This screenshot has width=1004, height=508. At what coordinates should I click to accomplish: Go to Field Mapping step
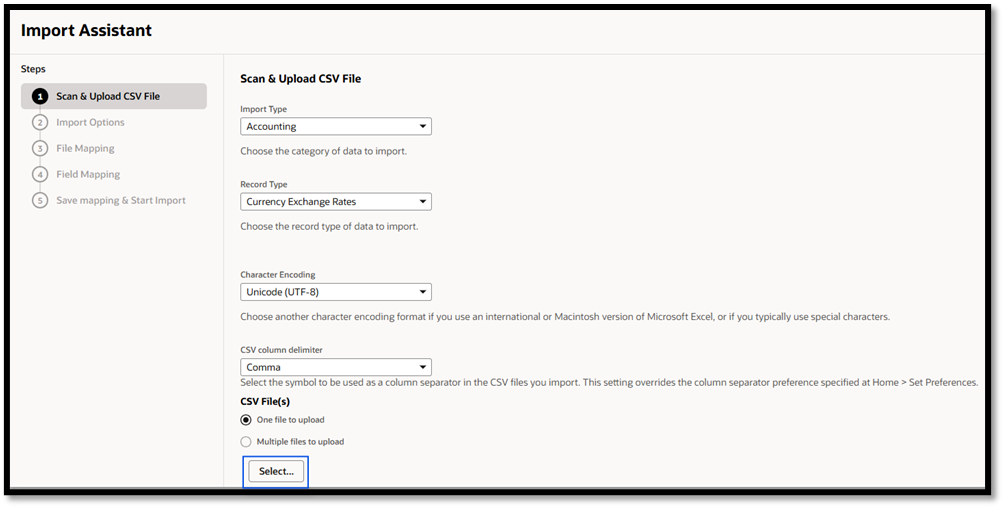[88, 174]
